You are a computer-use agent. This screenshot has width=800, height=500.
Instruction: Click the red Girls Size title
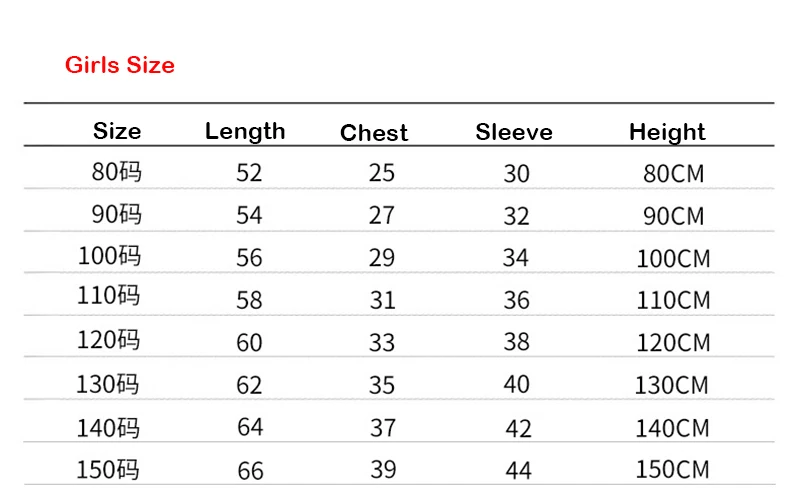[x=120, y=65]
